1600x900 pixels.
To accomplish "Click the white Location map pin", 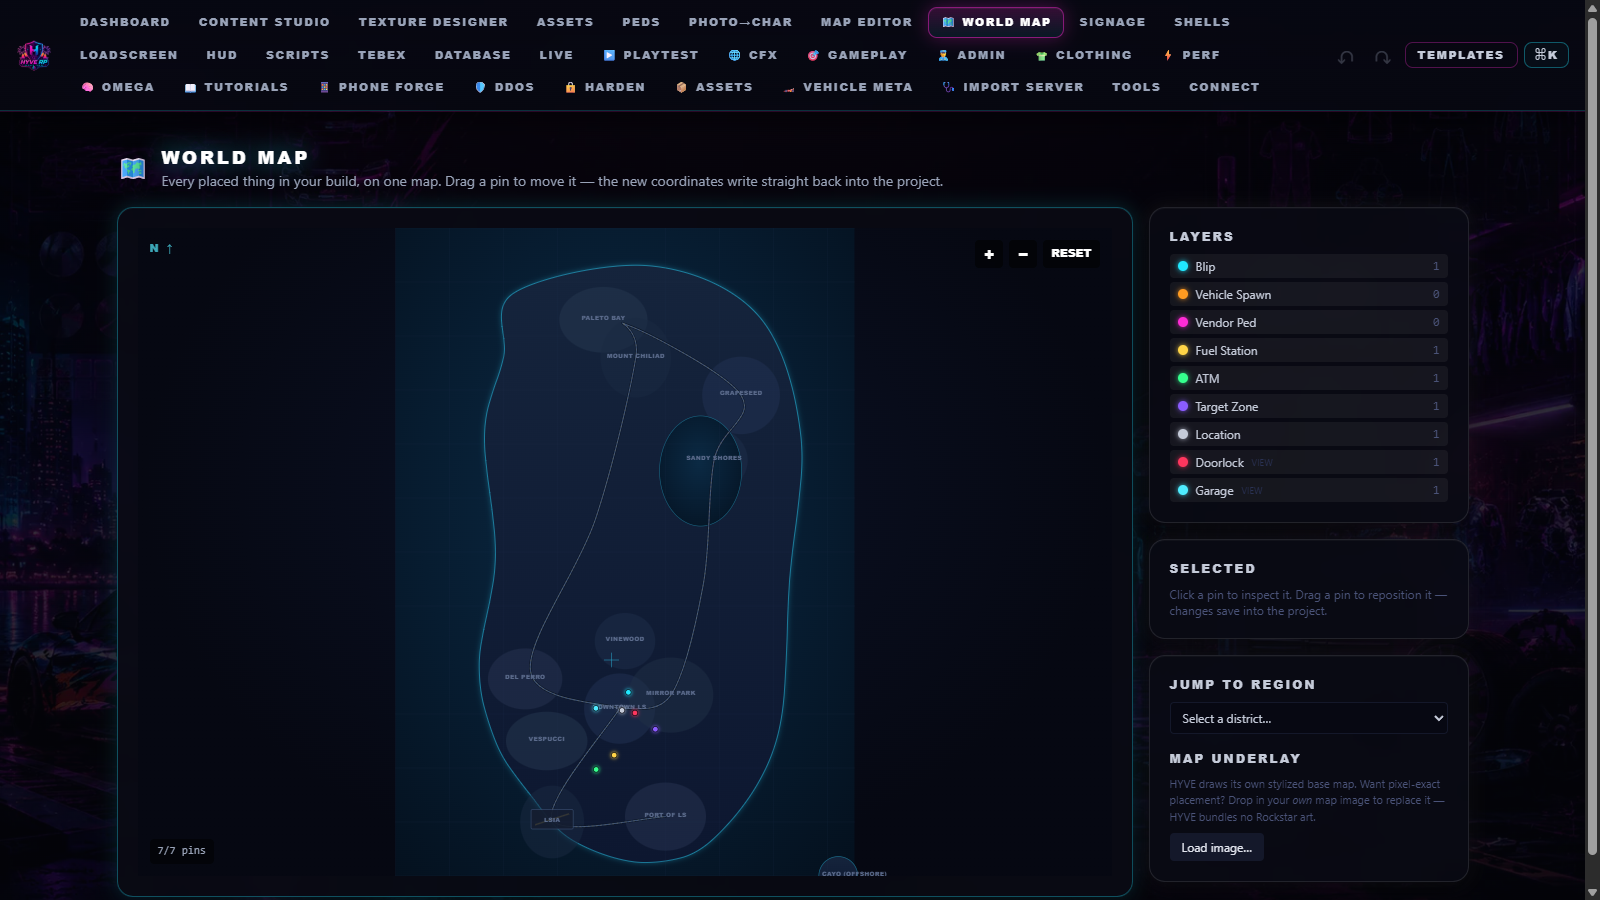I will pos(622,711).
